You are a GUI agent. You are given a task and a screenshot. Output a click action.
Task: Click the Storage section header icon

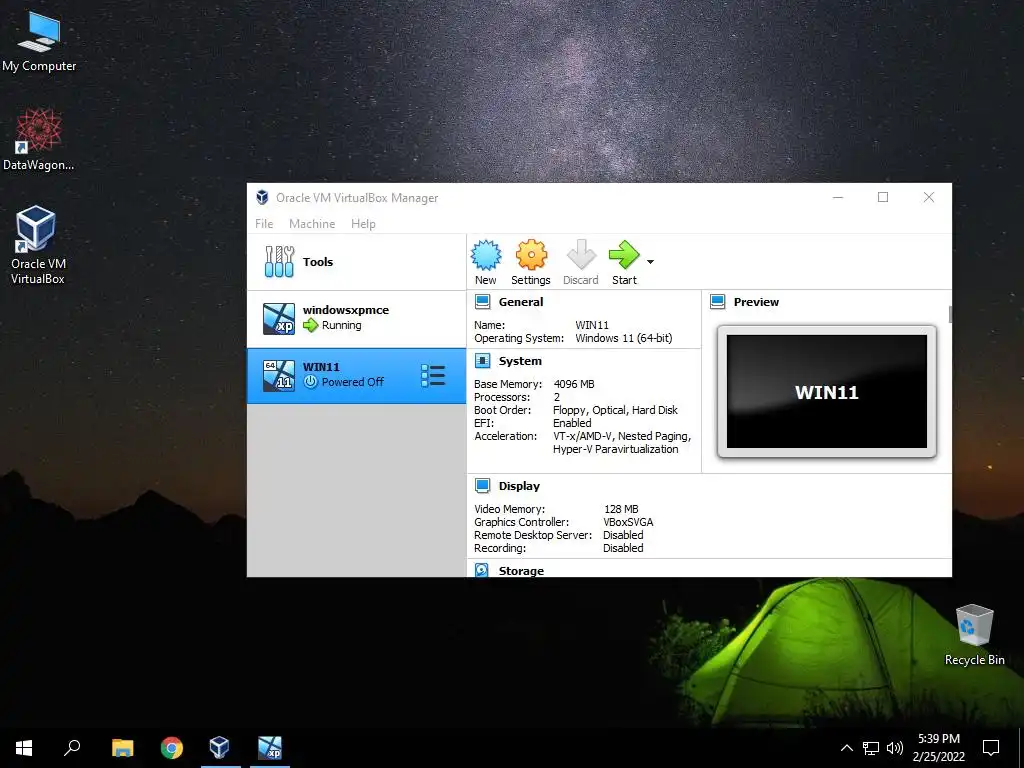tap(482, 570)
